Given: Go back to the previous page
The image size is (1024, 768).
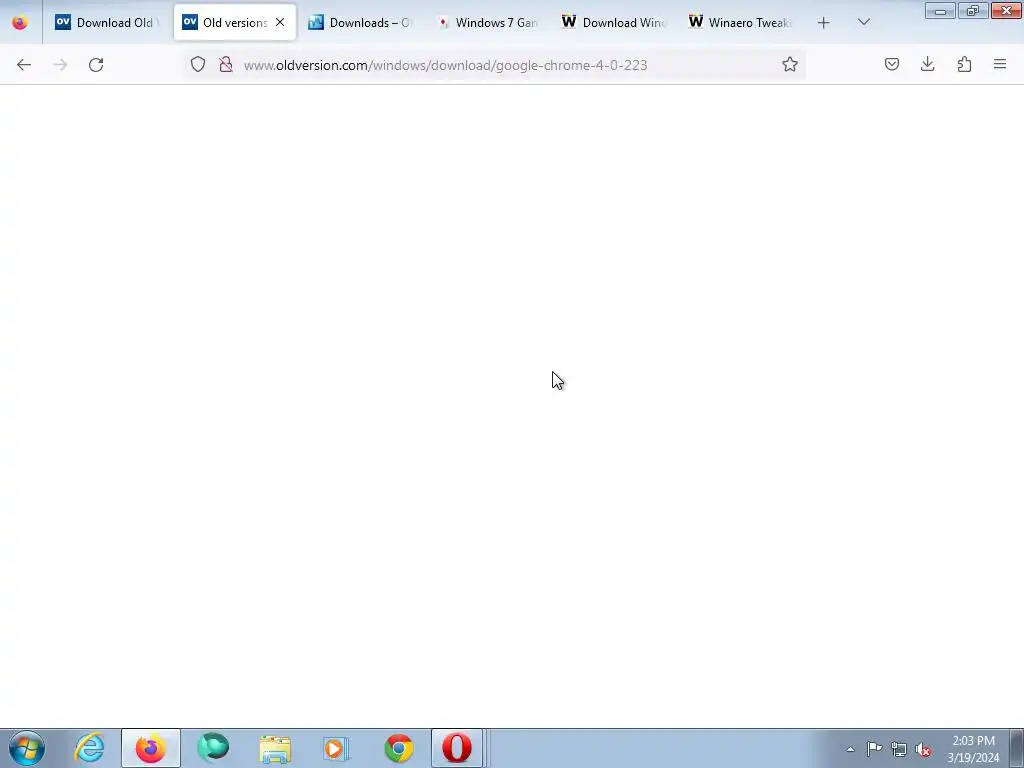Looking at the screenshot, I should [24, 65].
